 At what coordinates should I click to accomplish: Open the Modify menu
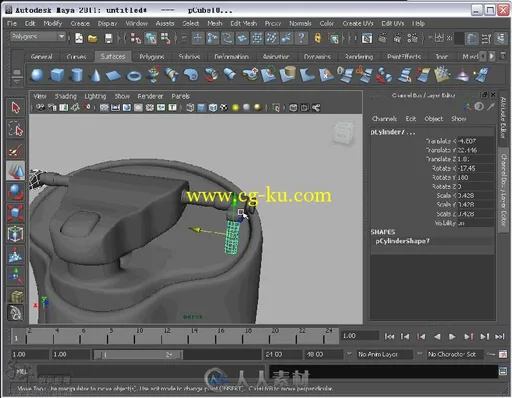53,23
